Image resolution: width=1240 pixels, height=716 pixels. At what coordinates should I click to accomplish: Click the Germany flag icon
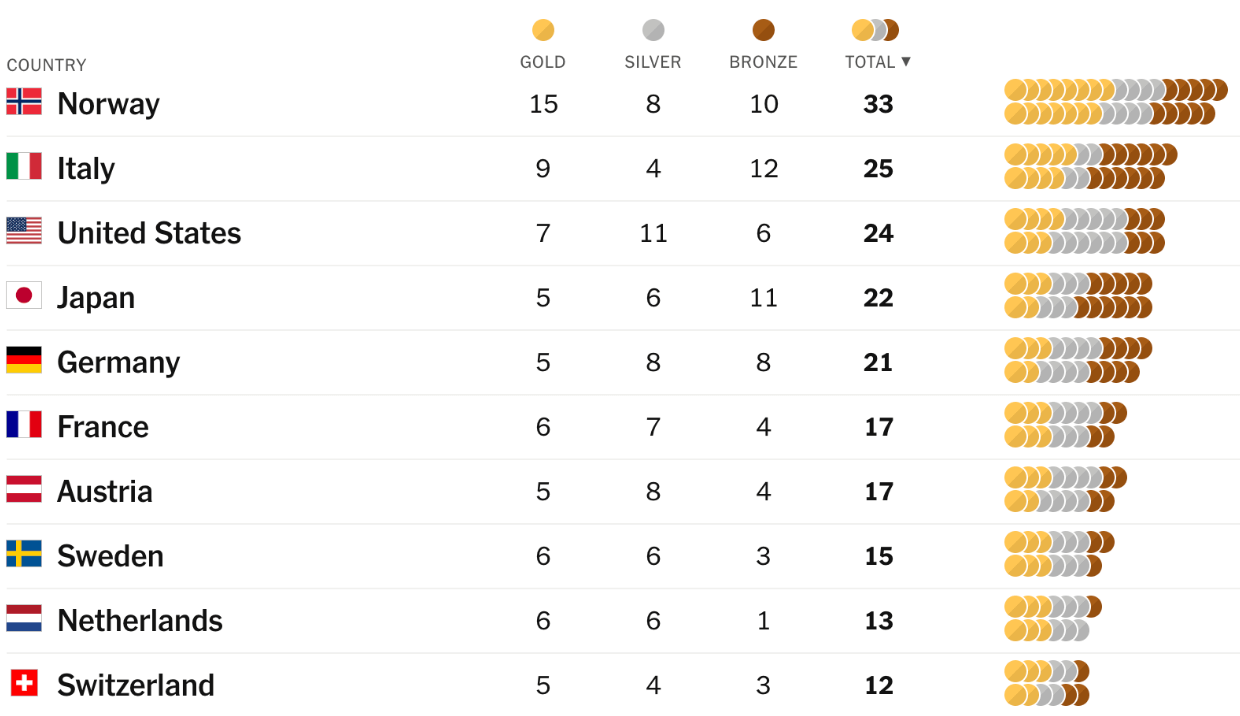(24, 360)
